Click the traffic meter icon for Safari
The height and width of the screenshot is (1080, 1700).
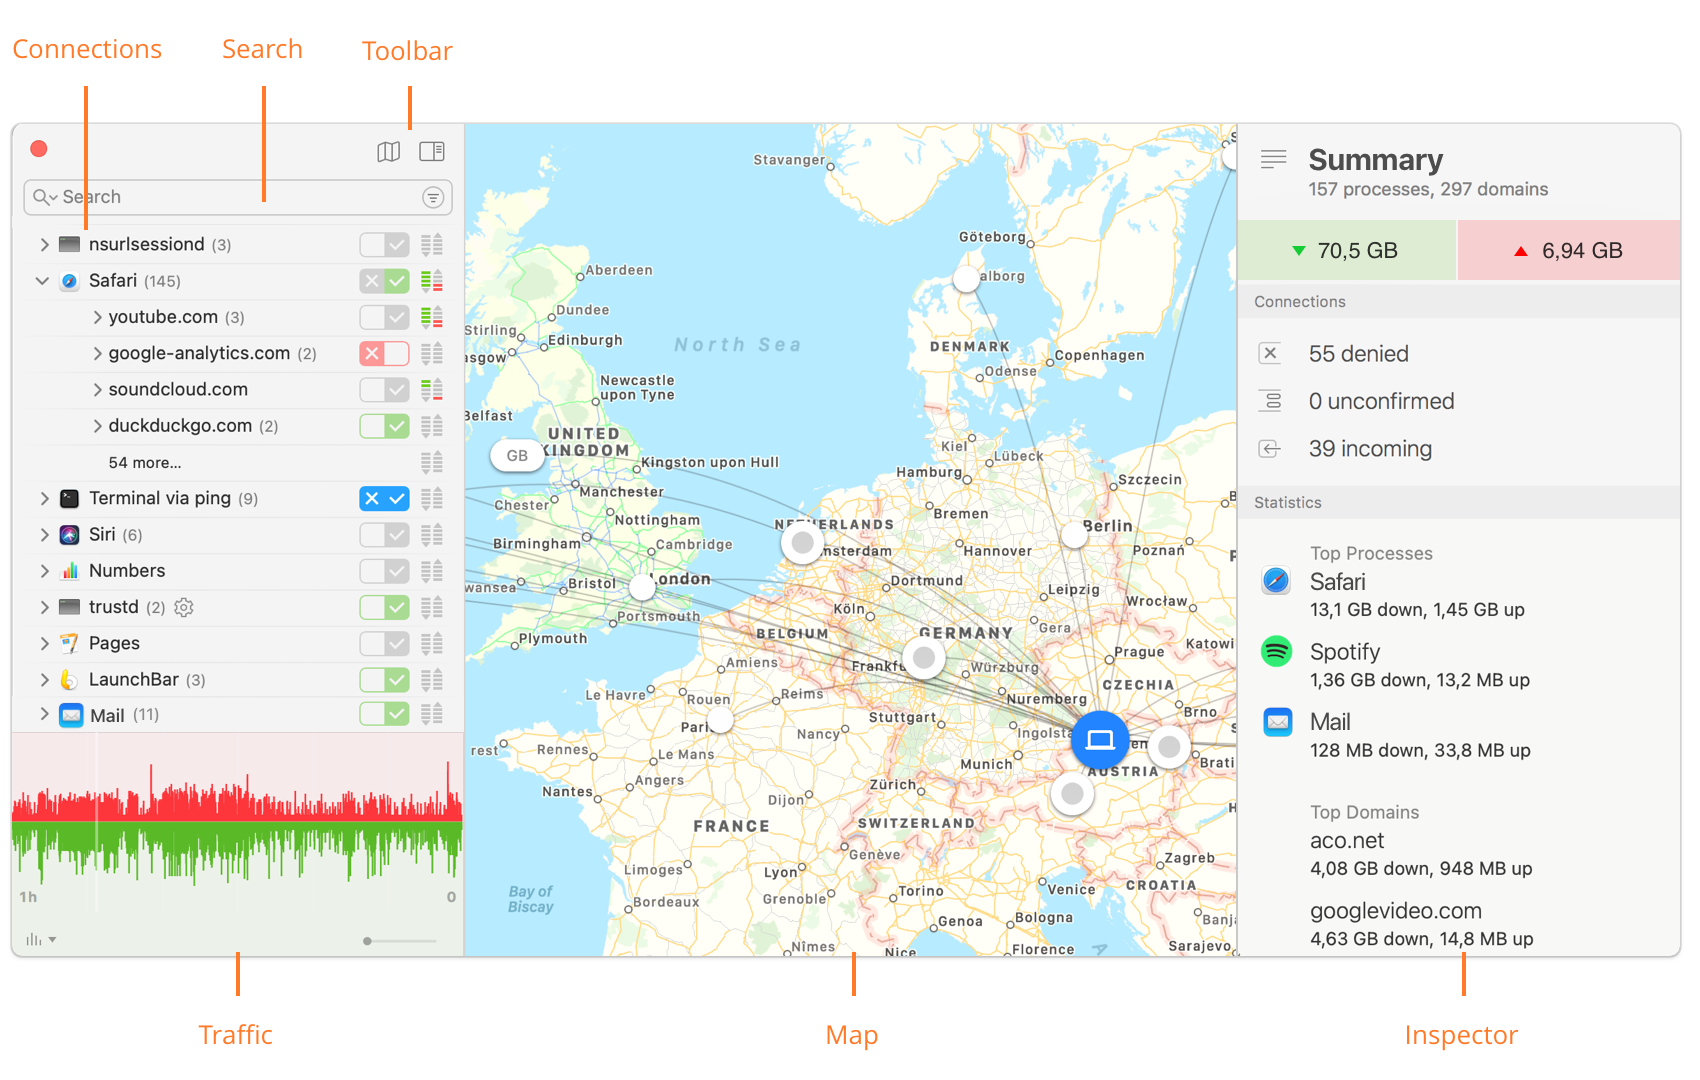432,281
